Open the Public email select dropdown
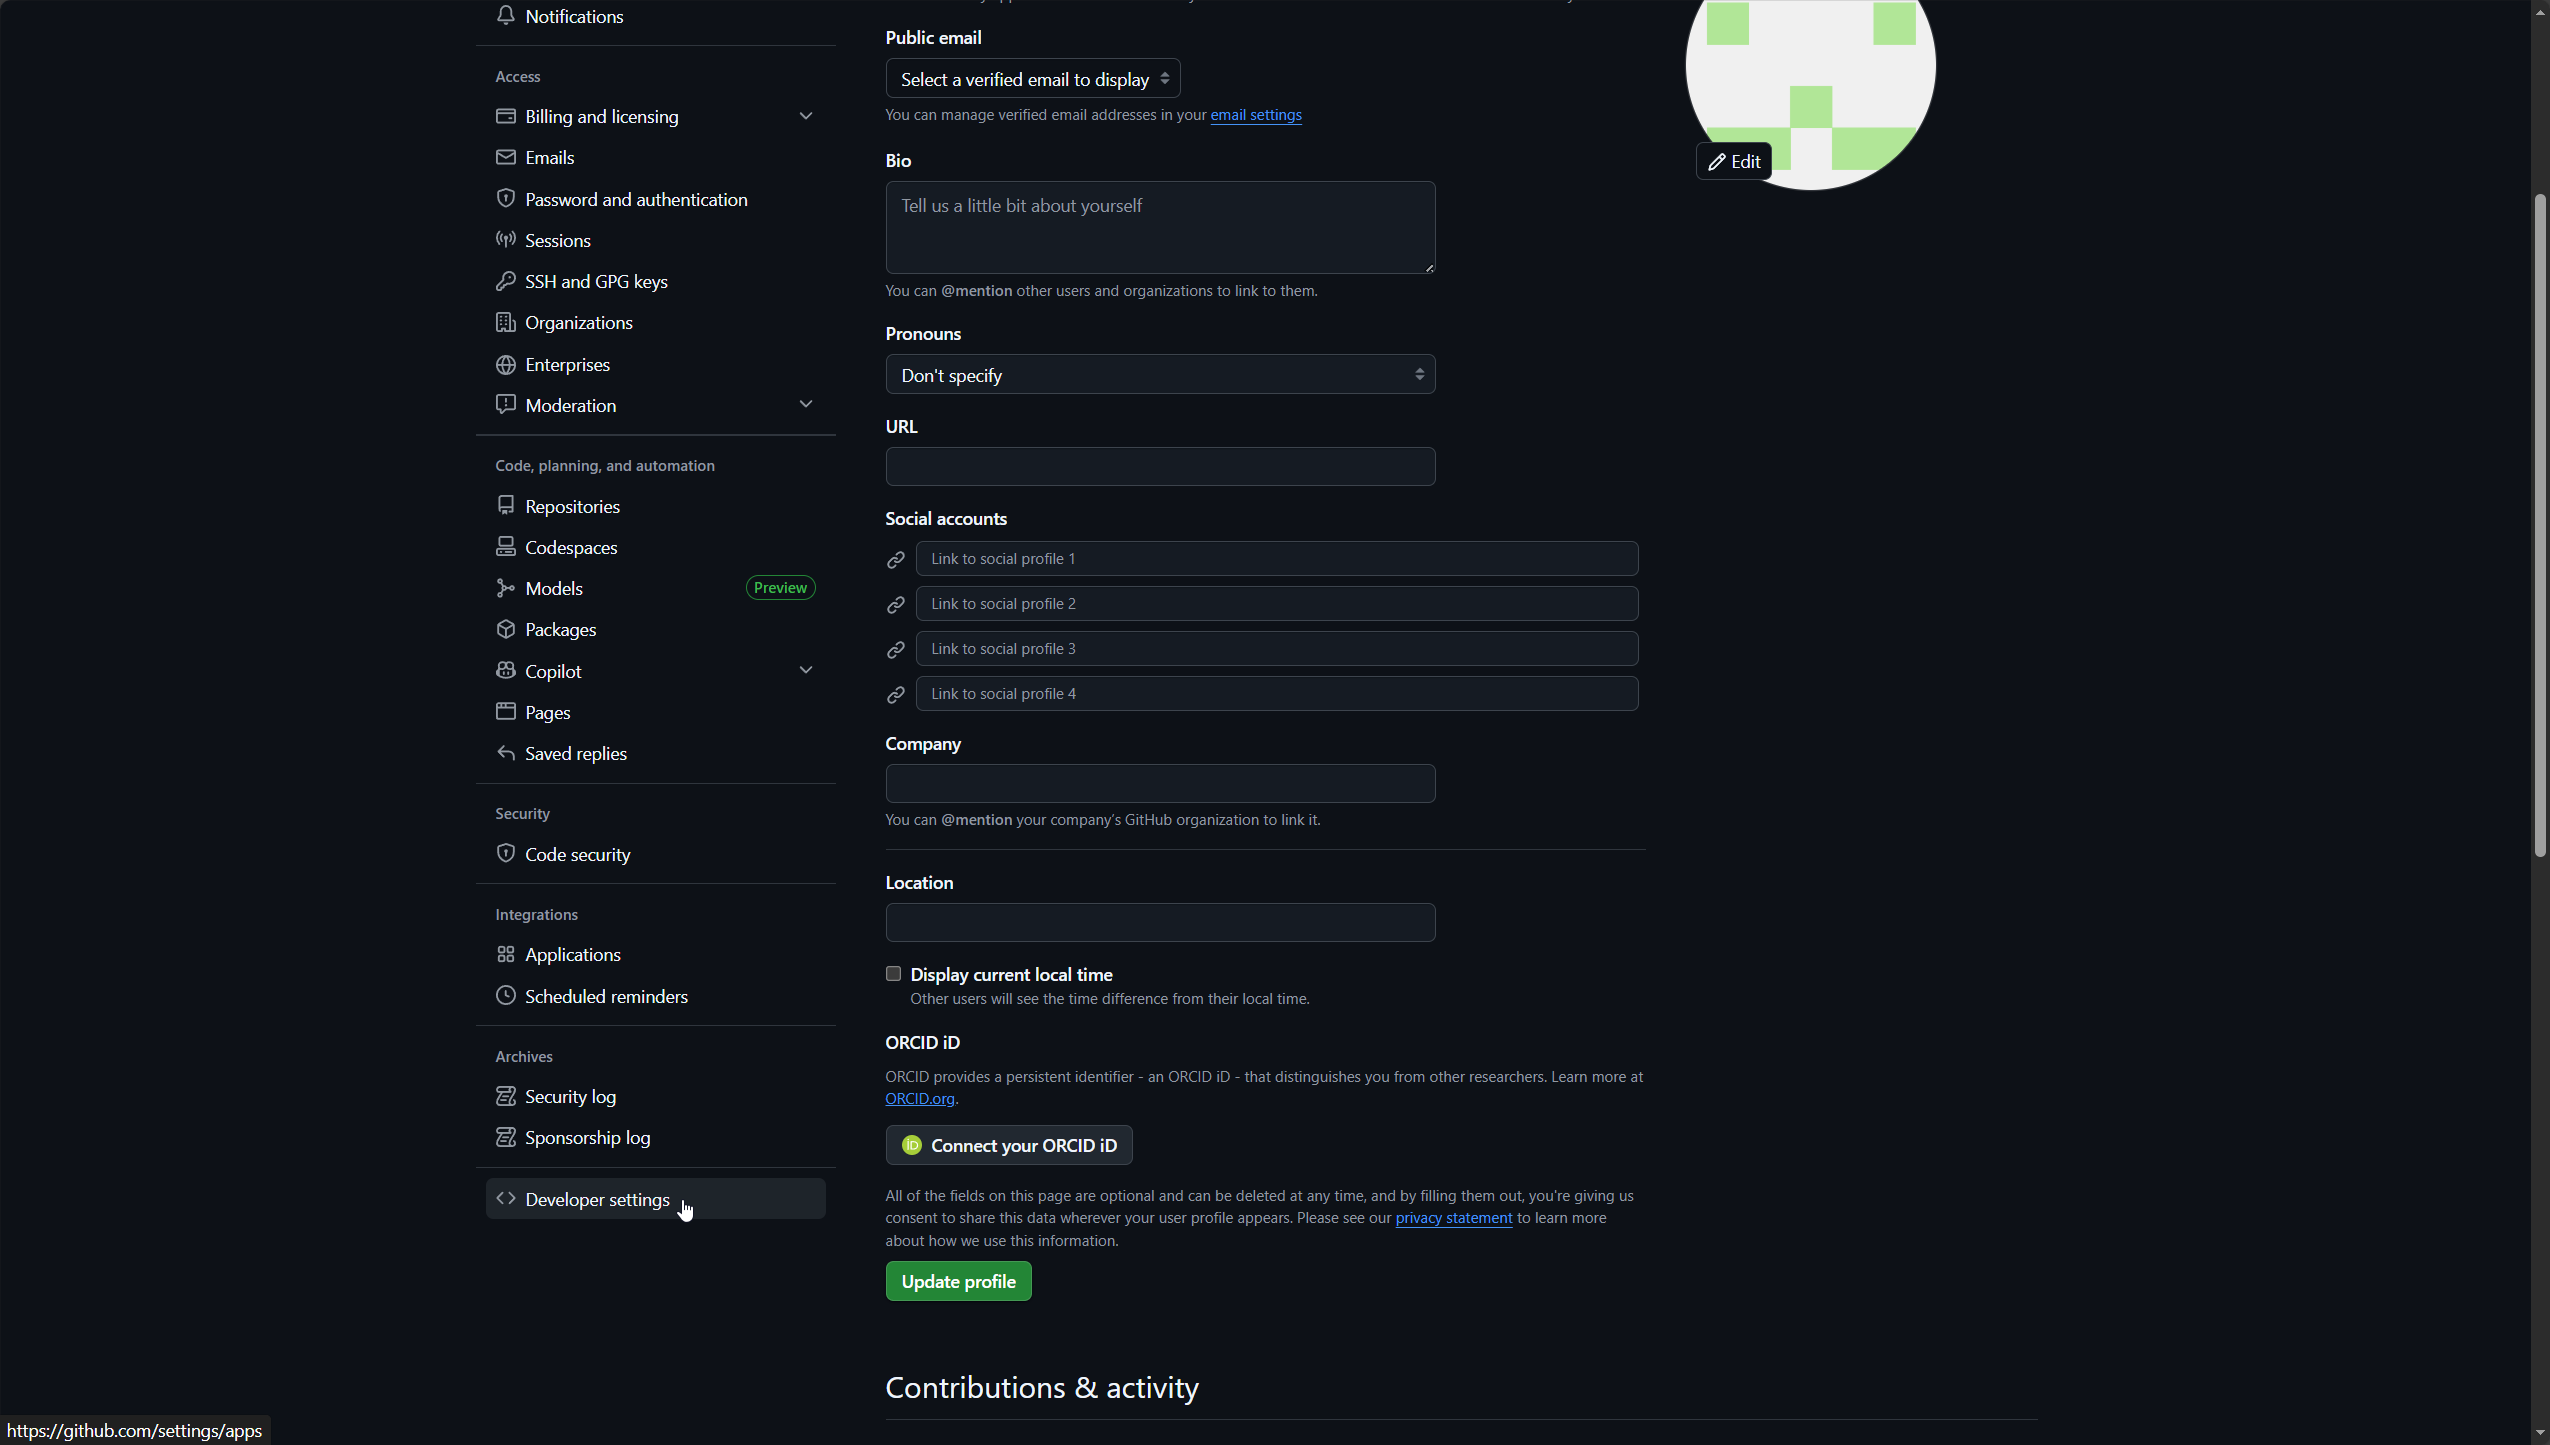 point(1032,79)
